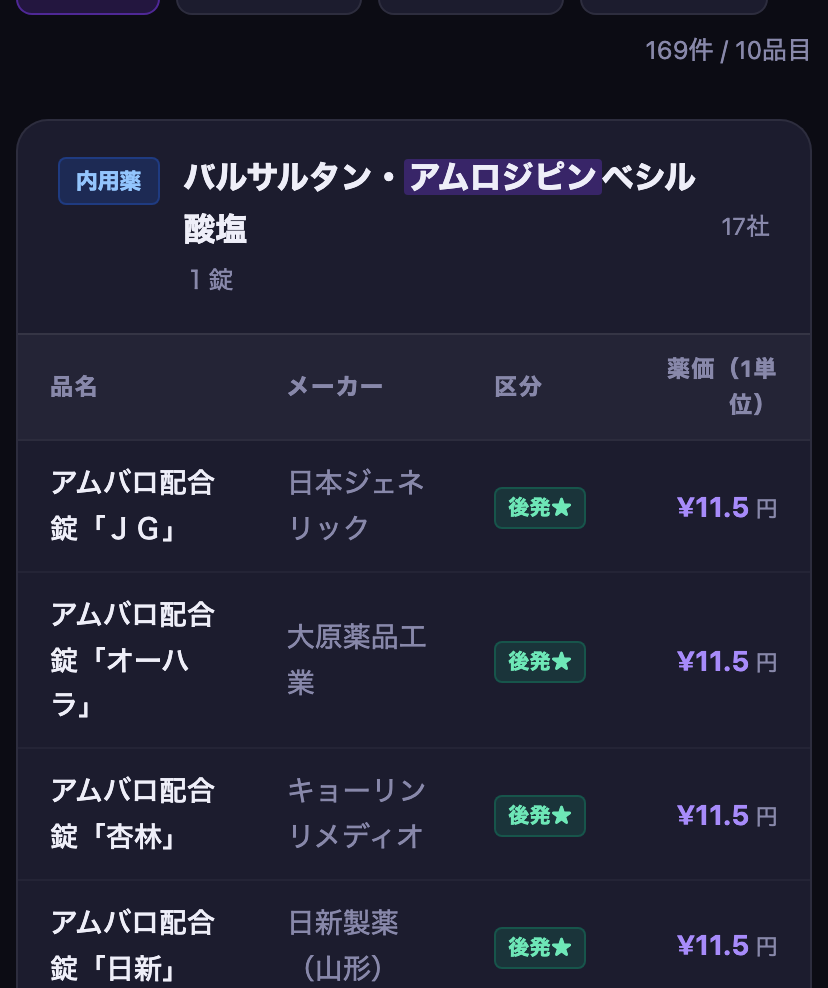Open アムバロ配合錠「日新」 product row
This screenshot has height=988, width=828.
click(x=414, y=934)
